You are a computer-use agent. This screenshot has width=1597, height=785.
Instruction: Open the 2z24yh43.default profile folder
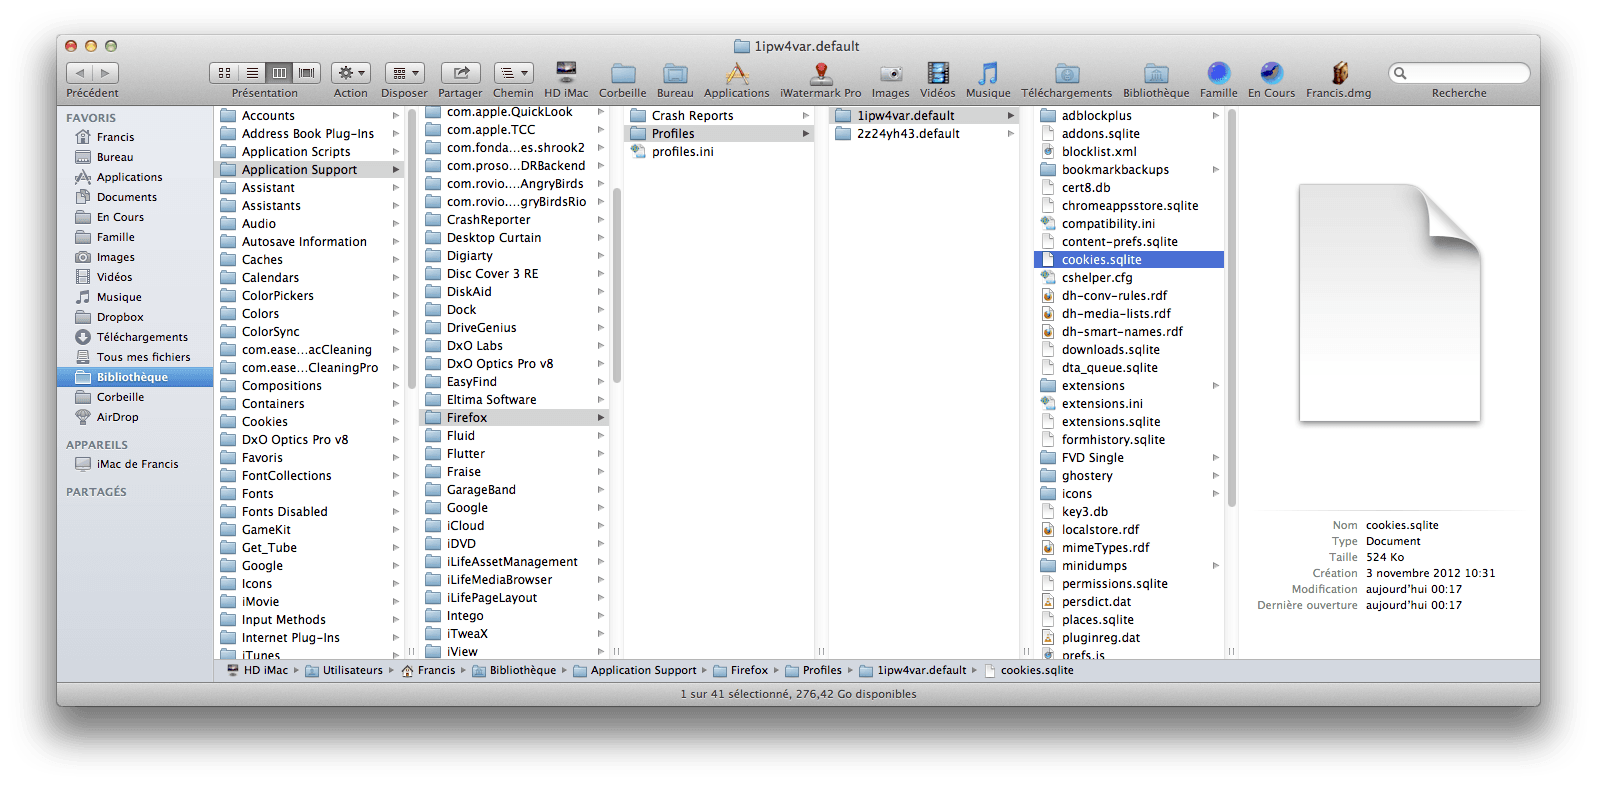click(x=924, y=134)
